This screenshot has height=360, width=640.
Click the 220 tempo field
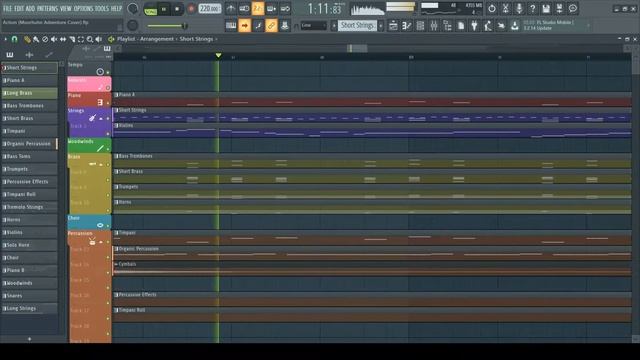pos(210,9)
